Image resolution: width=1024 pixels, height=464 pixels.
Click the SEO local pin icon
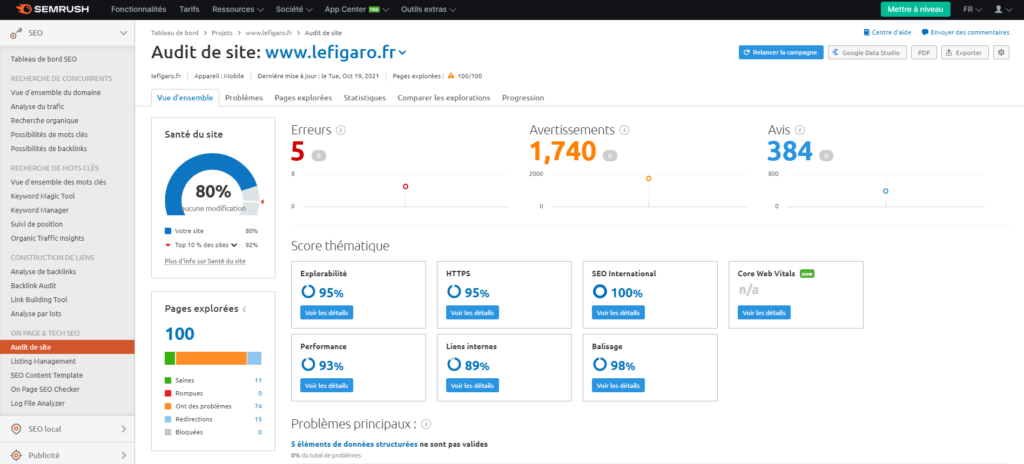18,429
